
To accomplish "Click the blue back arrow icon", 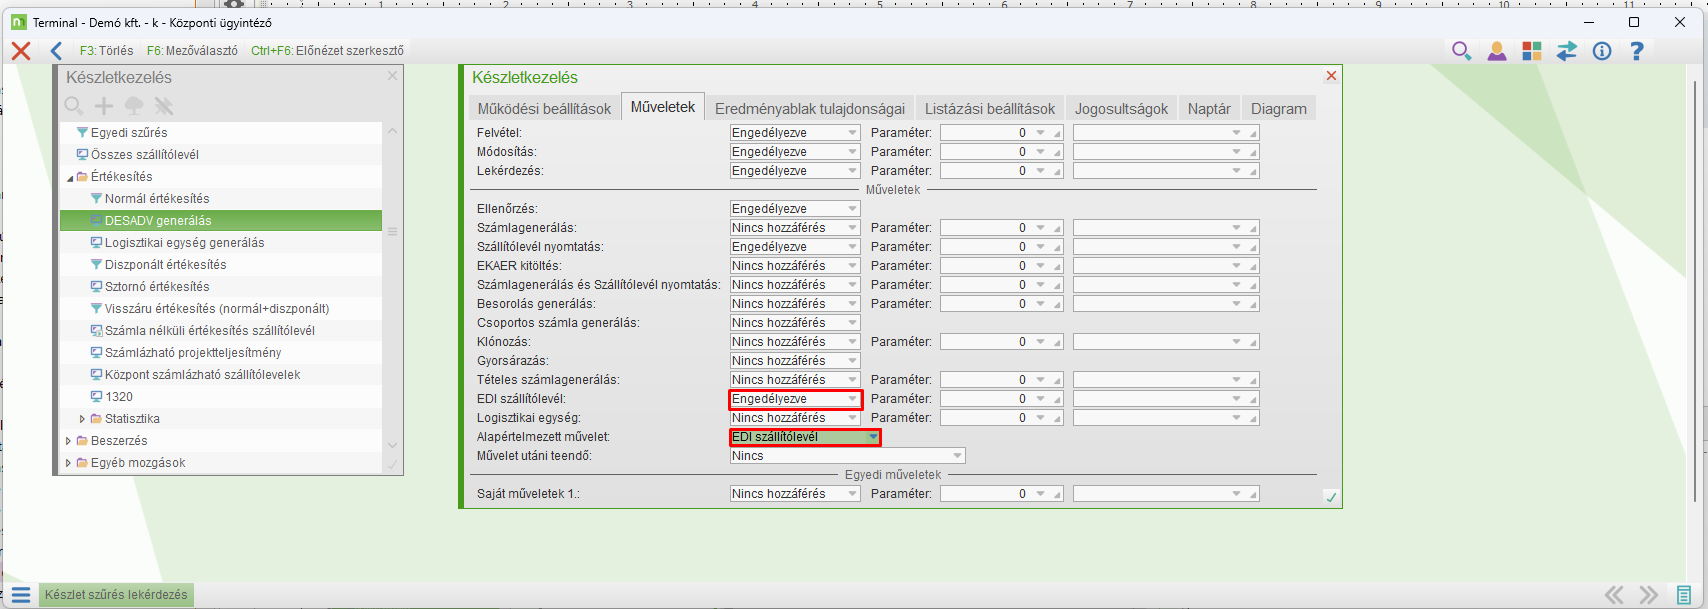I will [56, 51].
